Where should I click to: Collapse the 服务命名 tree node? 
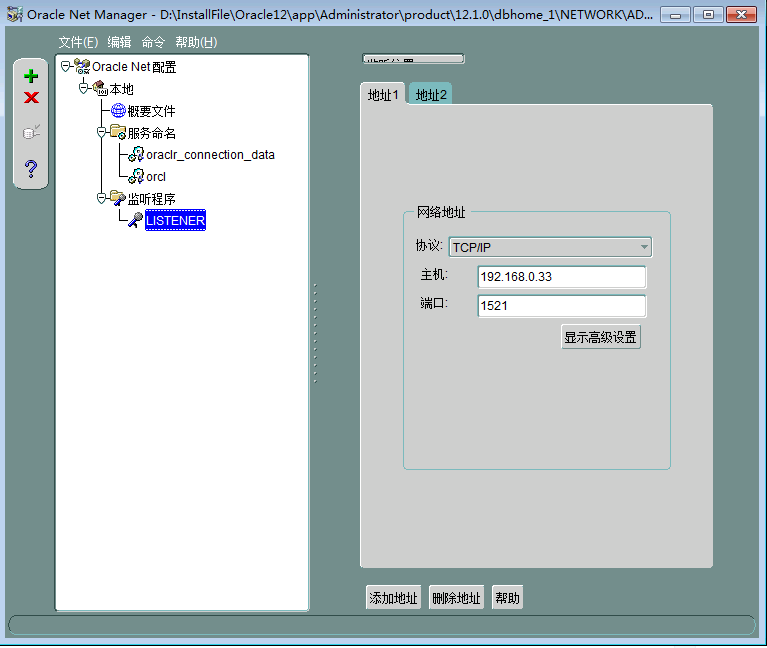[x=101, y=132]
